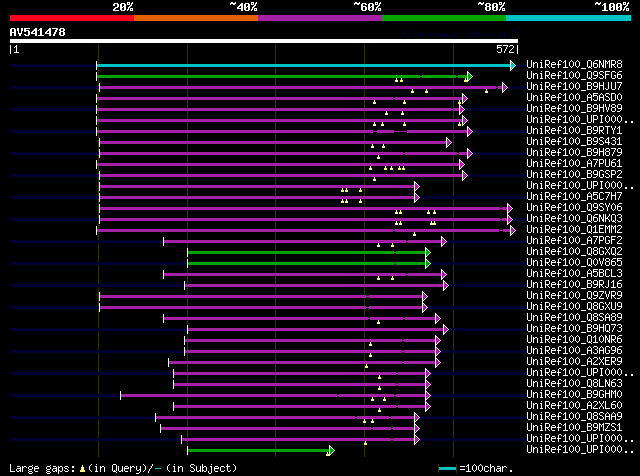Screen dimensions: 640x476
Task: Open hit UniRef100_B9HJU7 label
Action: click(574, 87)
